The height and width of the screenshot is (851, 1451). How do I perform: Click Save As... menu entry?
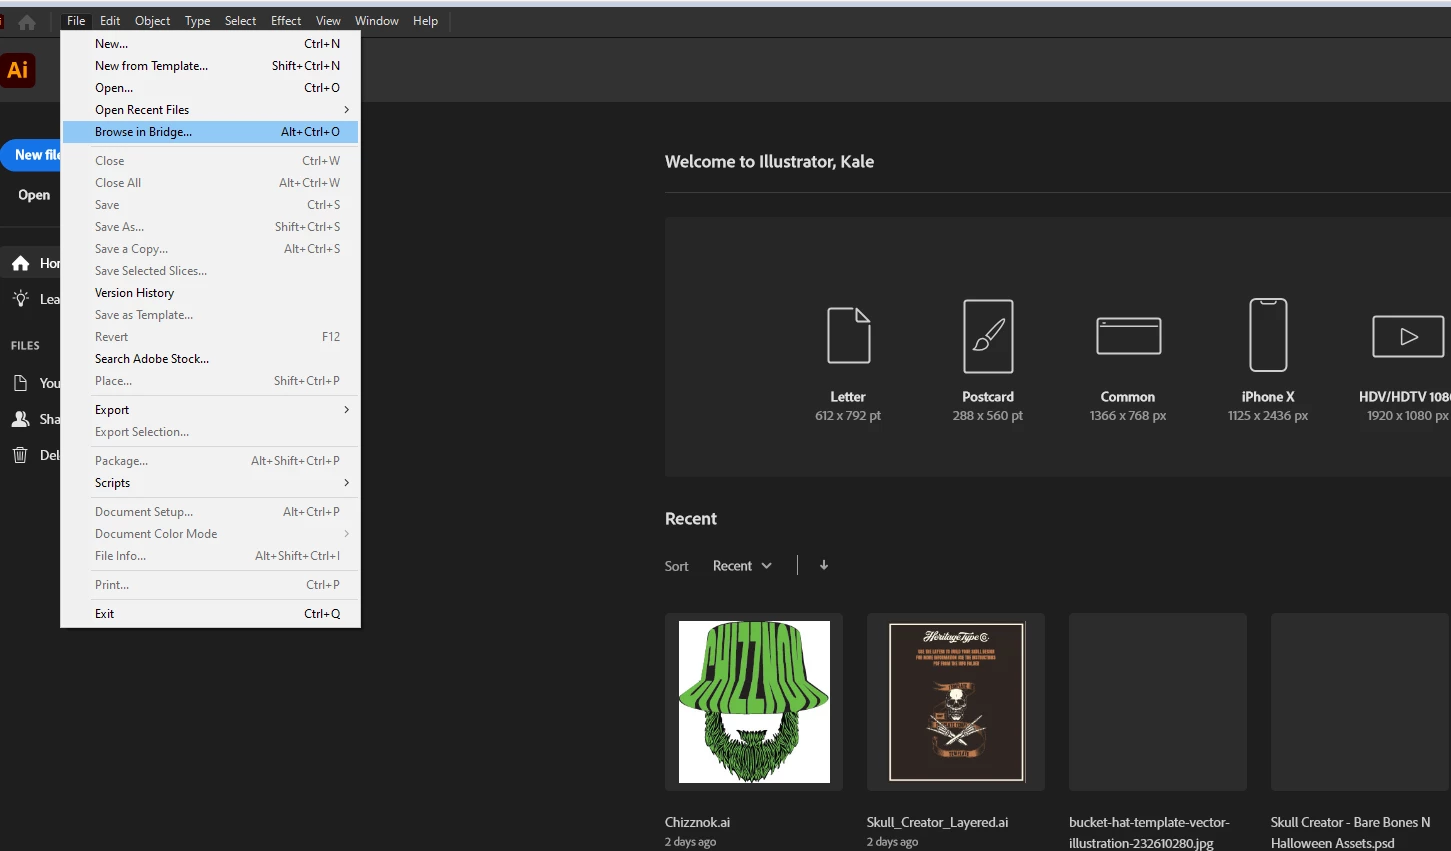tap(210, 227)
